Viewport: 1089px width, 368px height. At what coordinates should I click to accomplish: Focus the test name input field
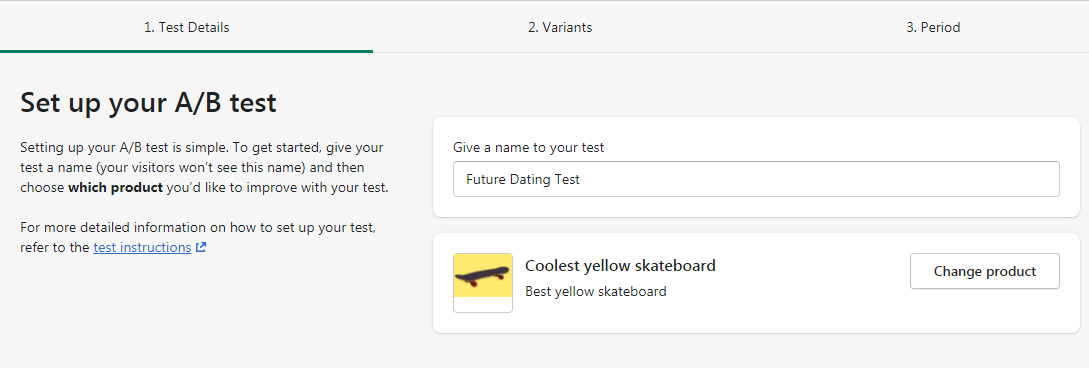[x=756, y=179]
